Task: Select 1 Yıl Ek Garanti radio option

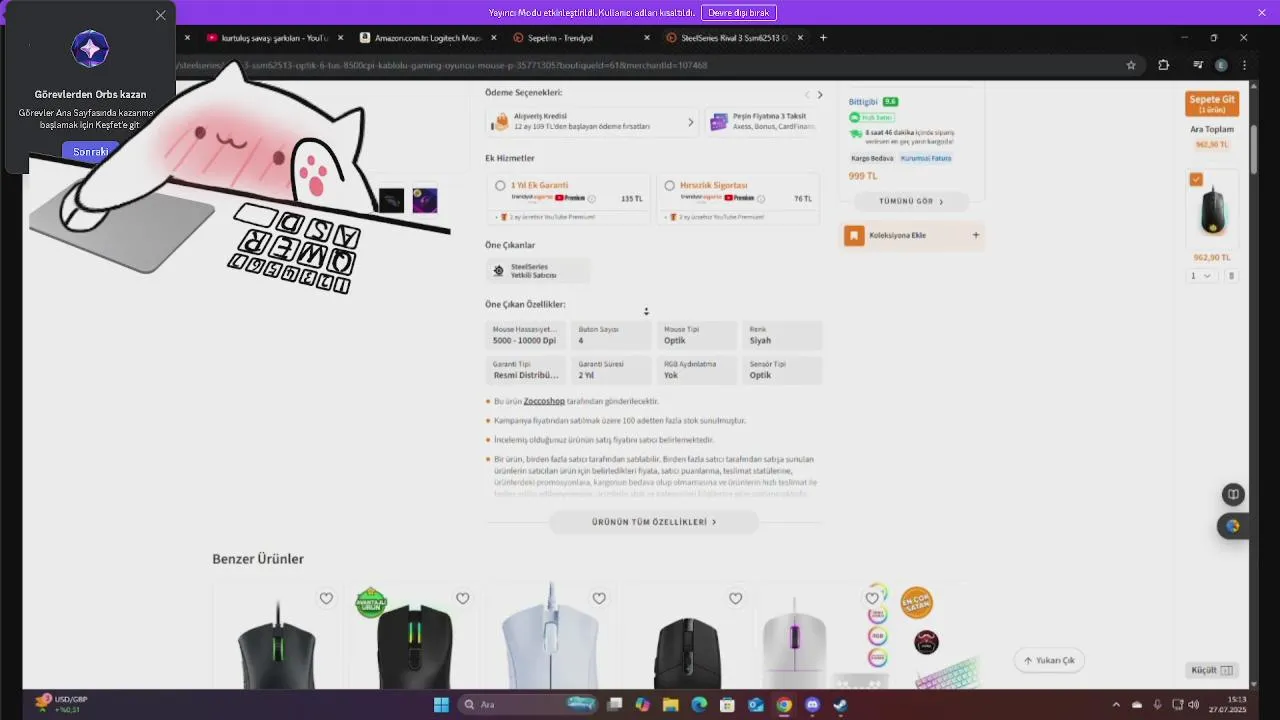Action: (500, 185)
